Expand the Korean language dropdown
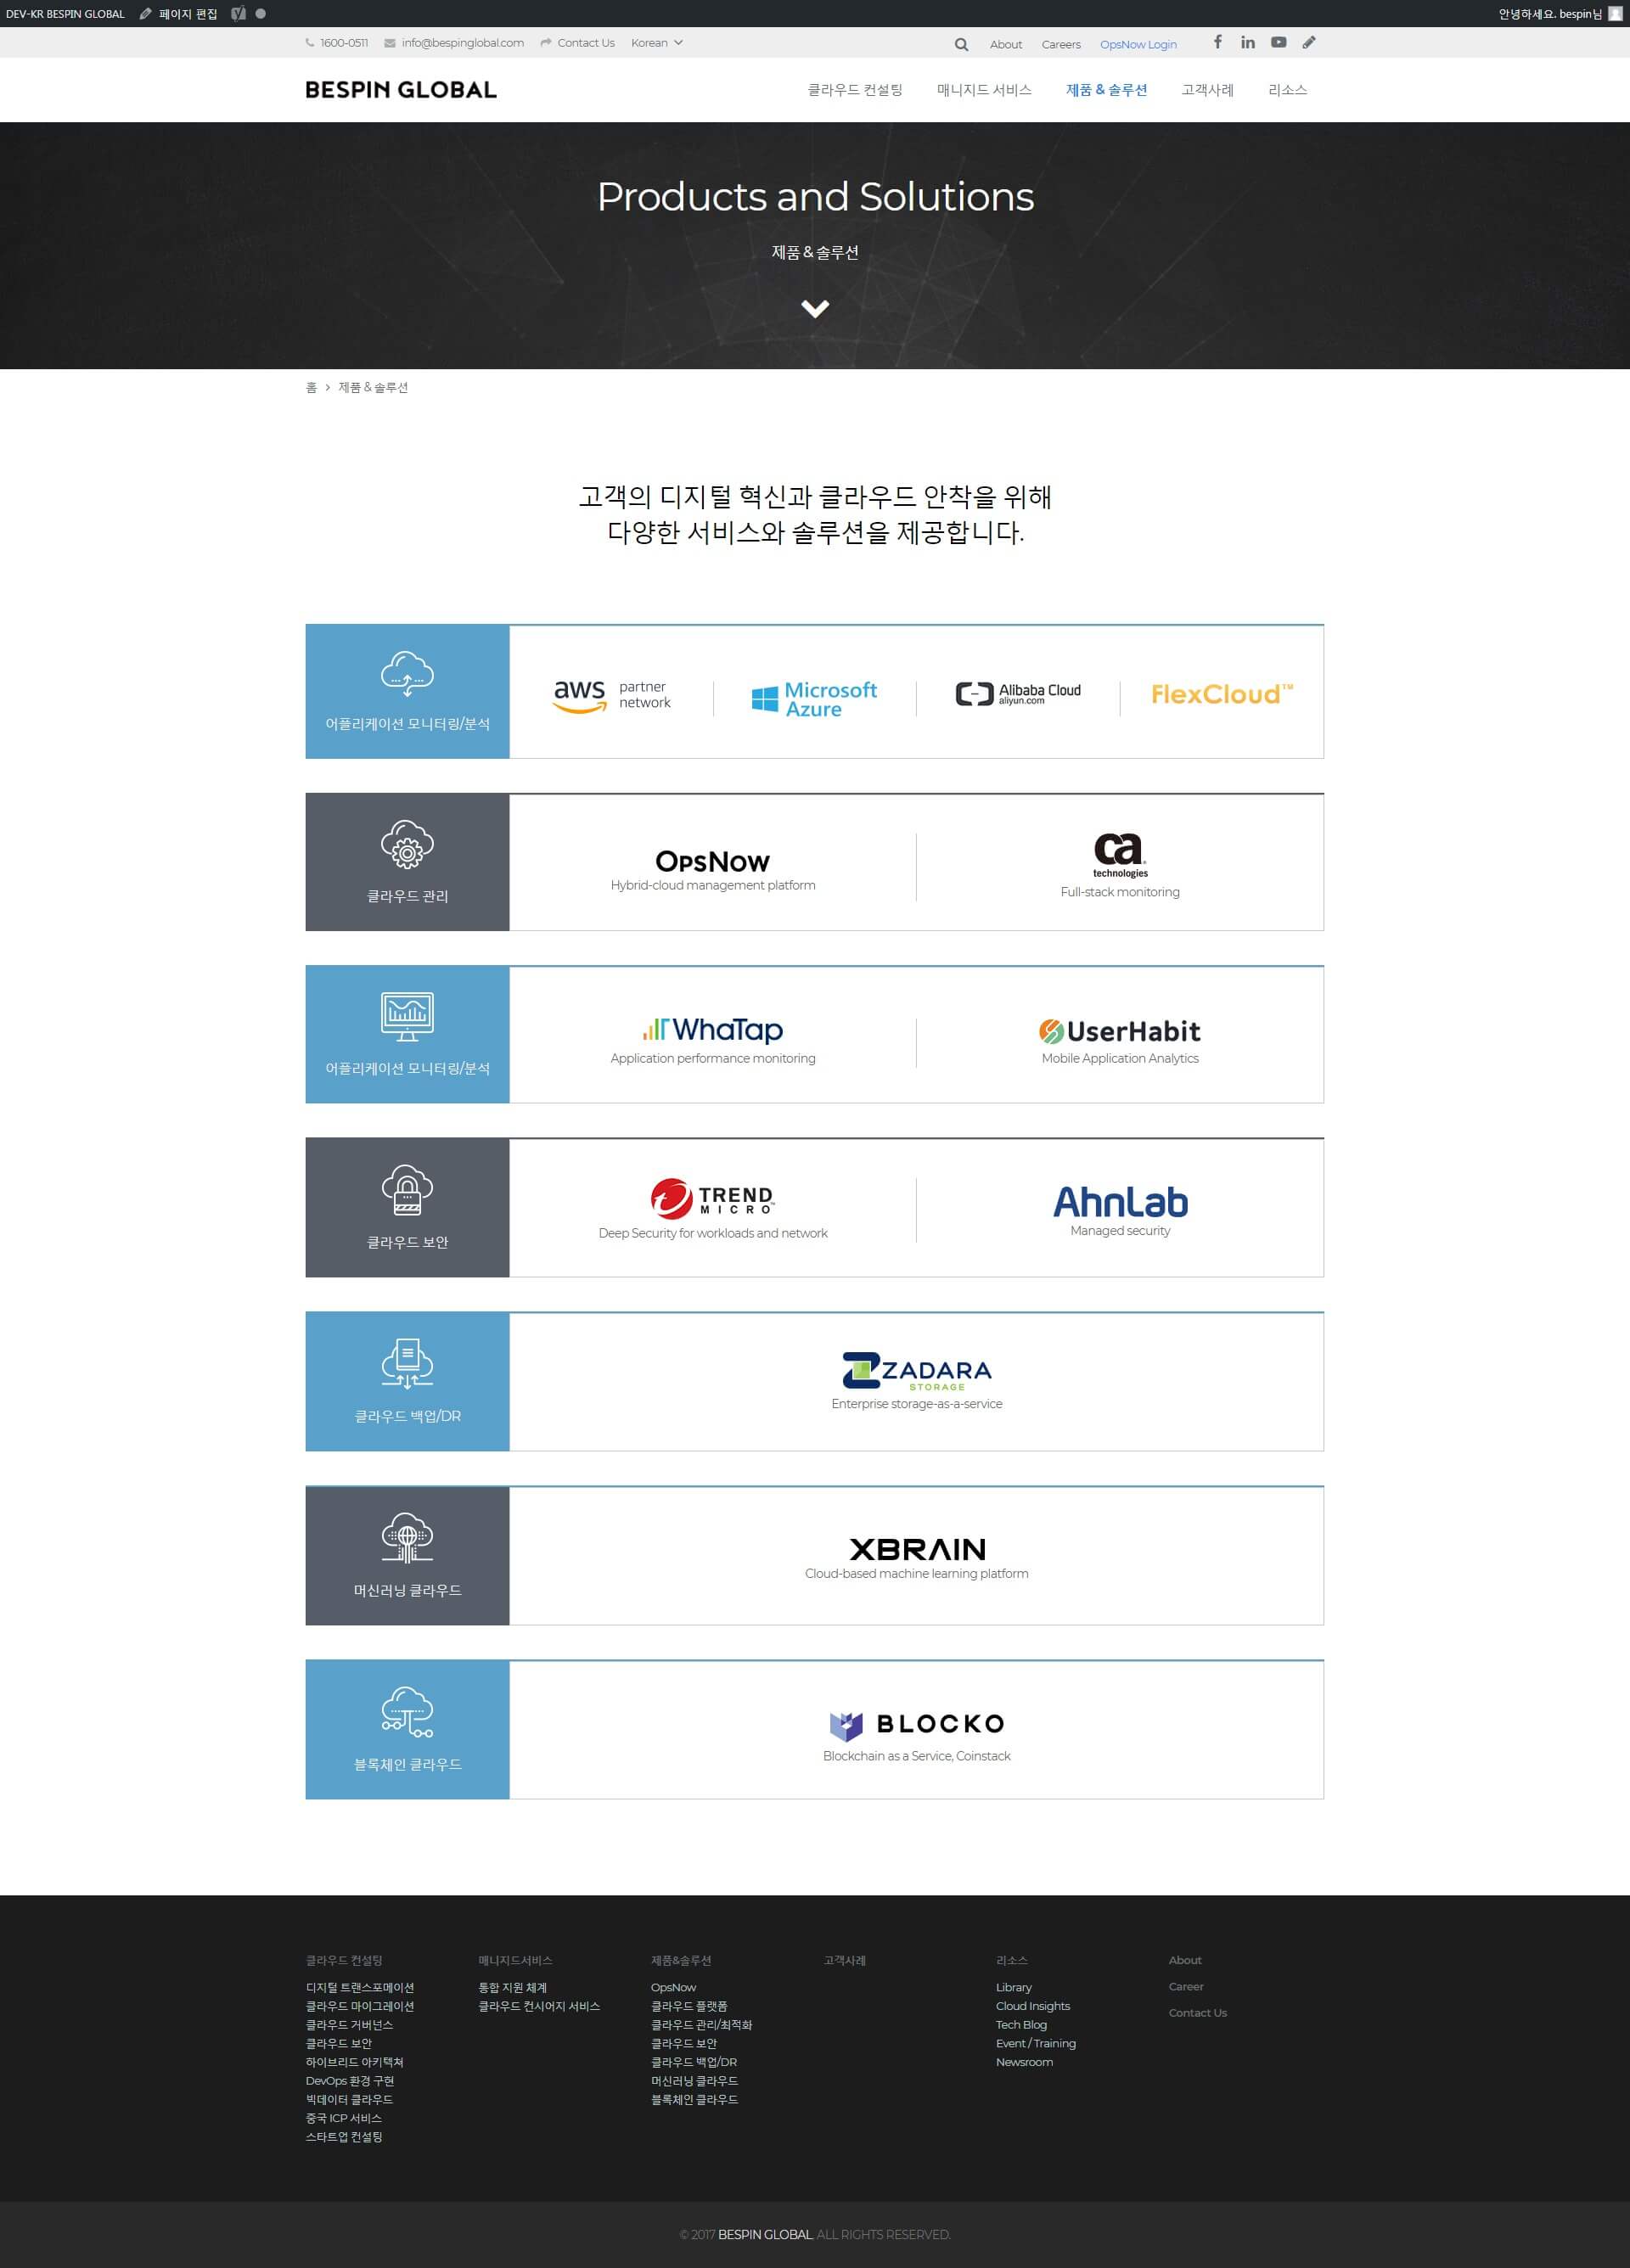The image size is (1630, 2268). [x=657, y=43]
